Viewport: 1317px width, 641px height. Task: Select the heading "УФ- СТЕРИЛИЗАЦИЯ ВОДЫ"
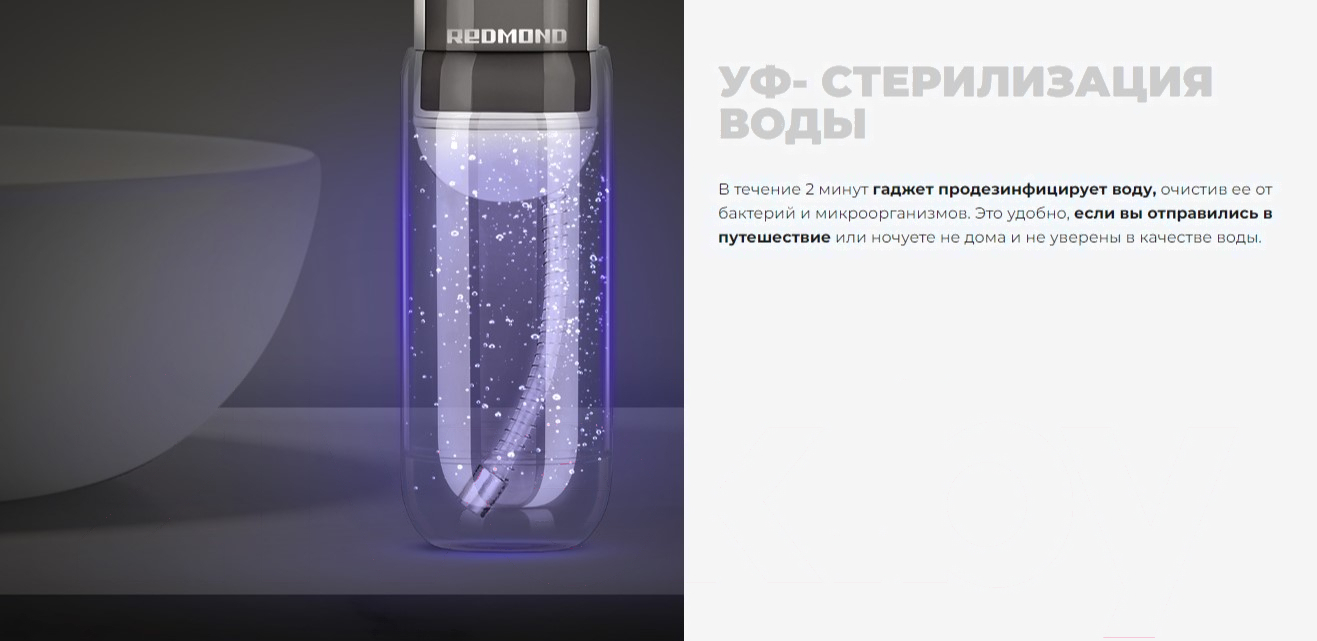coord(966,103)
